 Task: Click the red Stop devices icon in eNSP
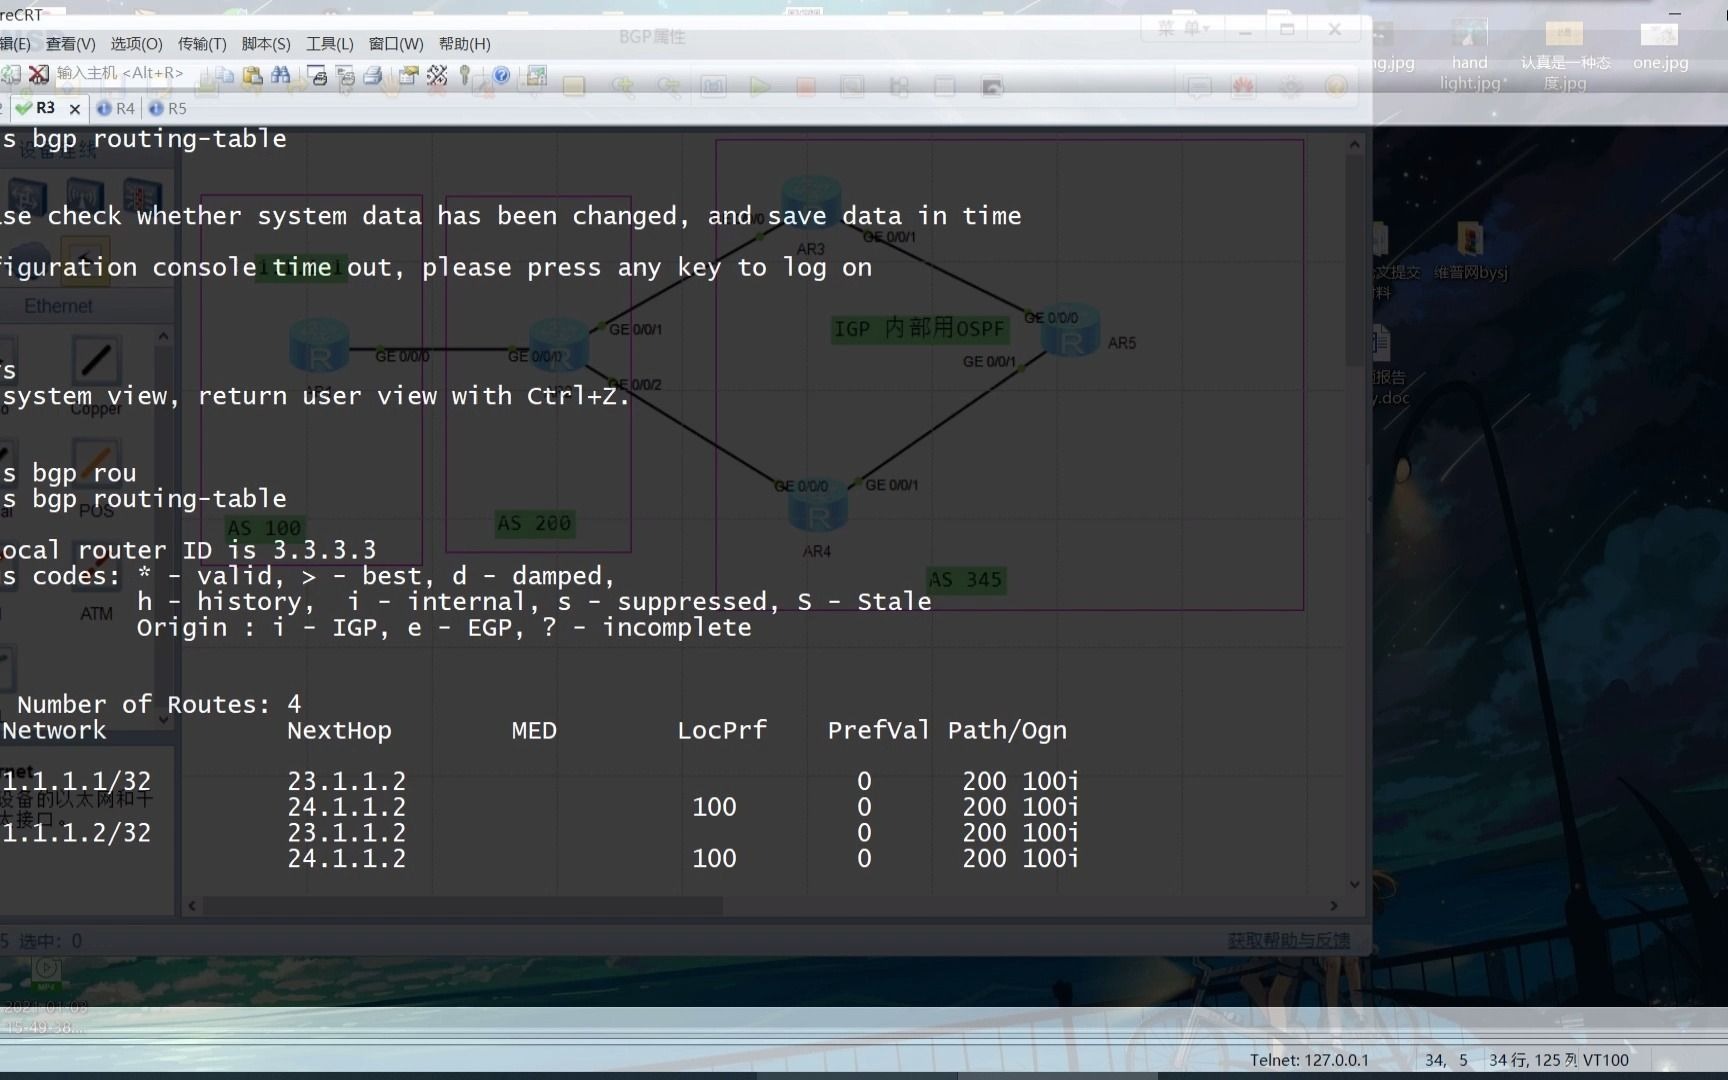(x=806, y=87)
